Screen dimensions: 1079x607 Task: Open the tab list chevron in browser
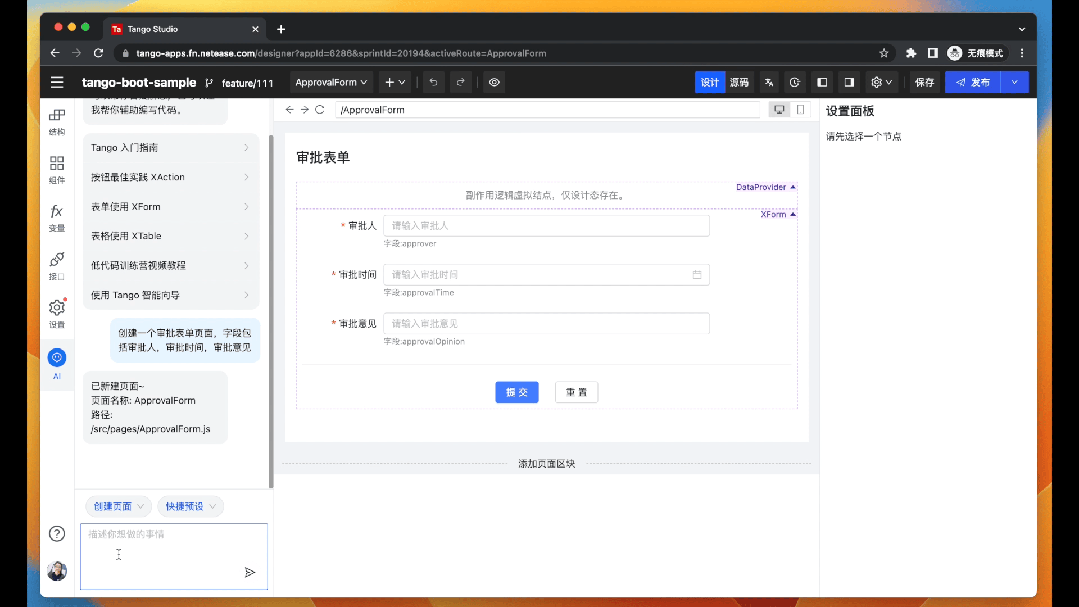(x=1022, y=30)
